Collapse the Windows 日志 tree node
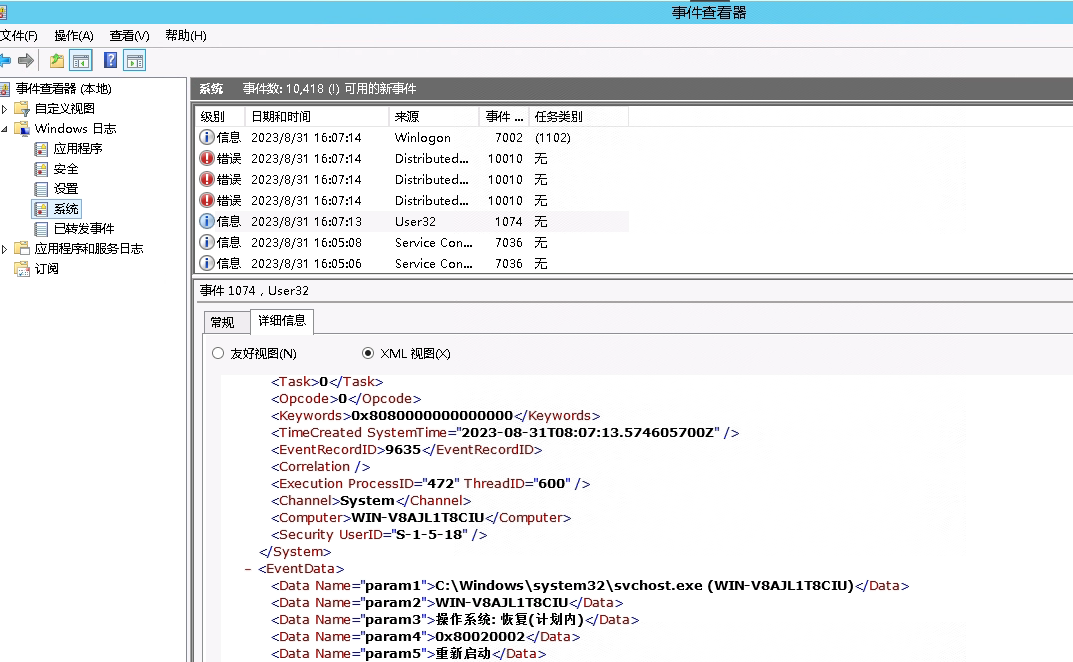 click(5, 129)
